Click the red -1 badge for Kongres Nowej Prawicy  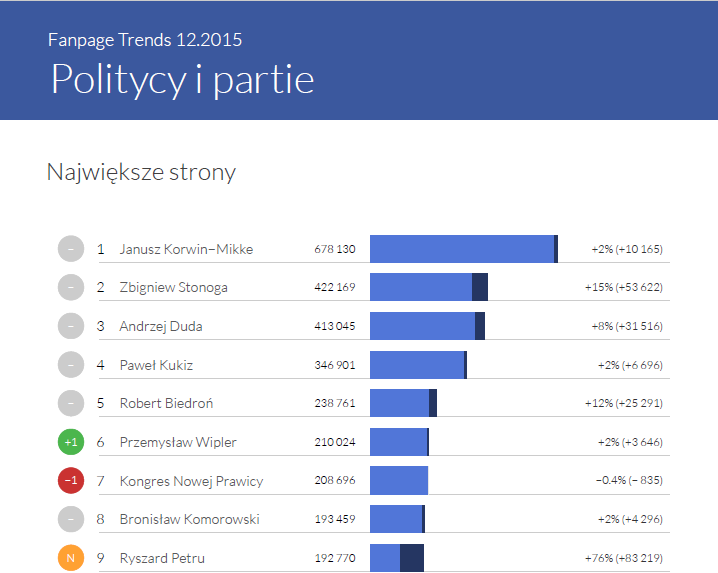[71, 481]
